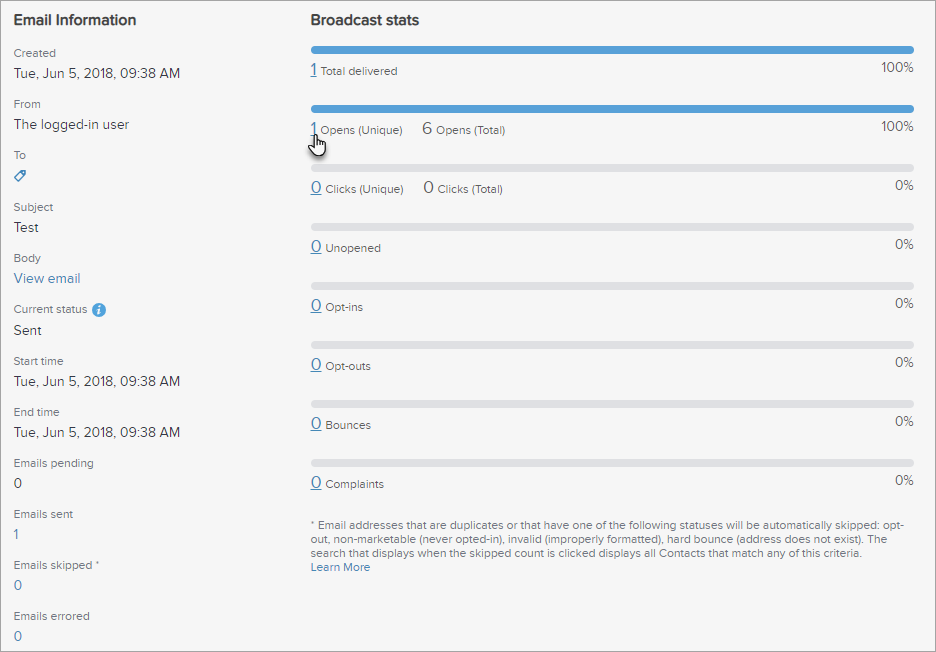Click the Unopened 0% percentage
936x652 pixels.
pos(904,245)
